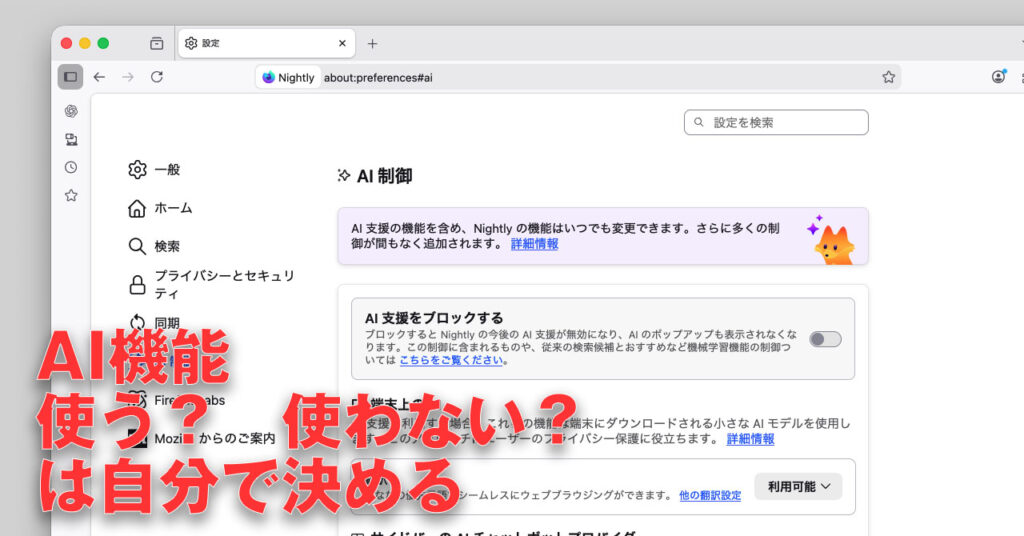Viewport: 1024px width, 536px height.
Task: Close the 設定 tab
Action: [x=342, y=43]
